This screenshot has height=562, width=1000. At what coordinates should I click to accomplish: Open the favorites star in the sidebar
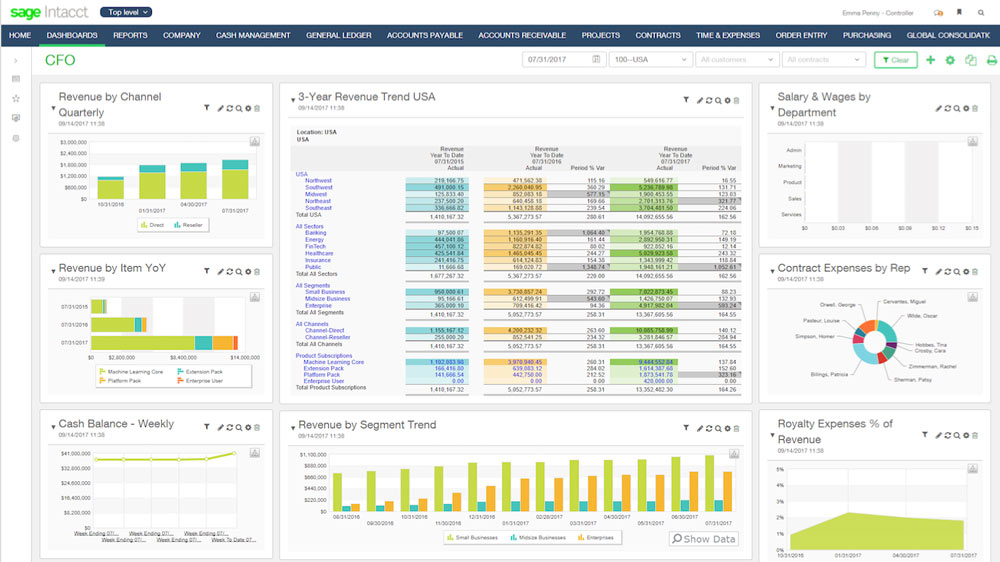16,98
